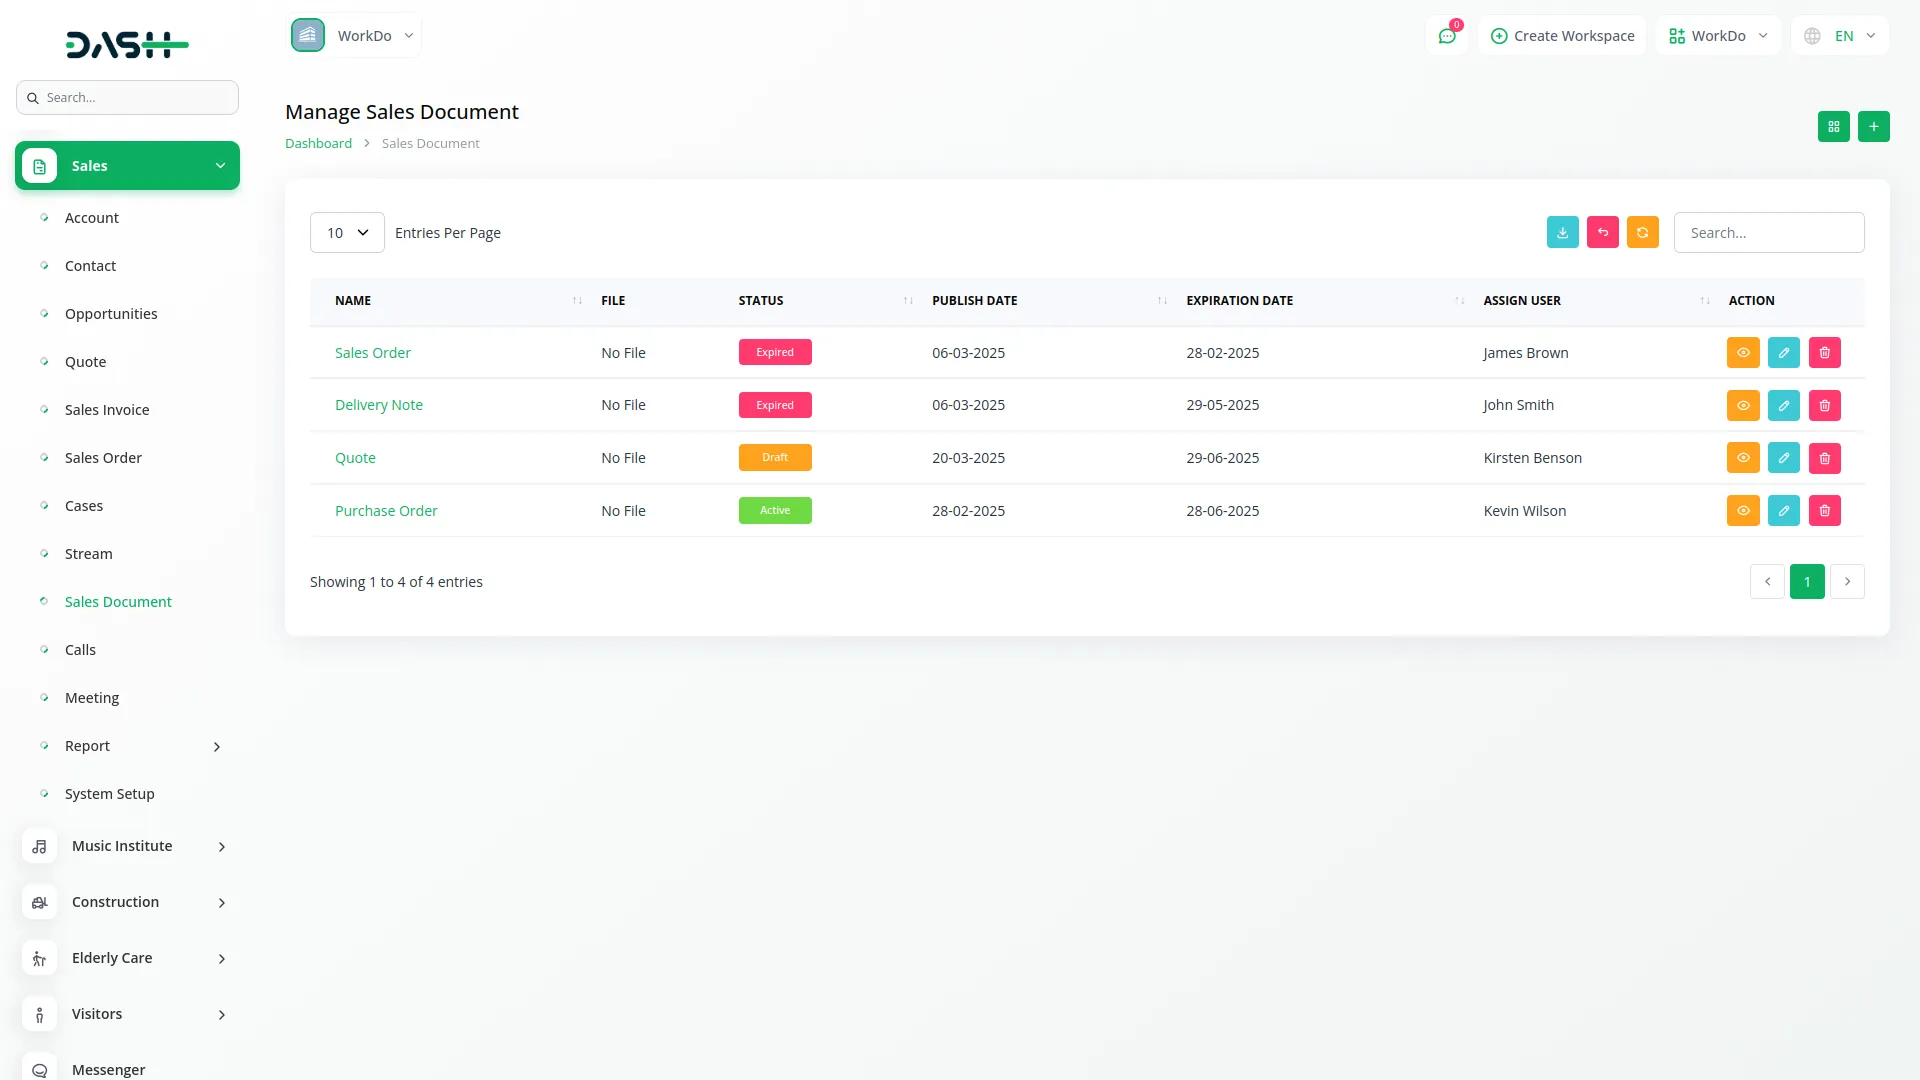This screenshot has height=1080, width=1920.
Task: Edit the Delivery Note document
Action: pos(1783,405)
